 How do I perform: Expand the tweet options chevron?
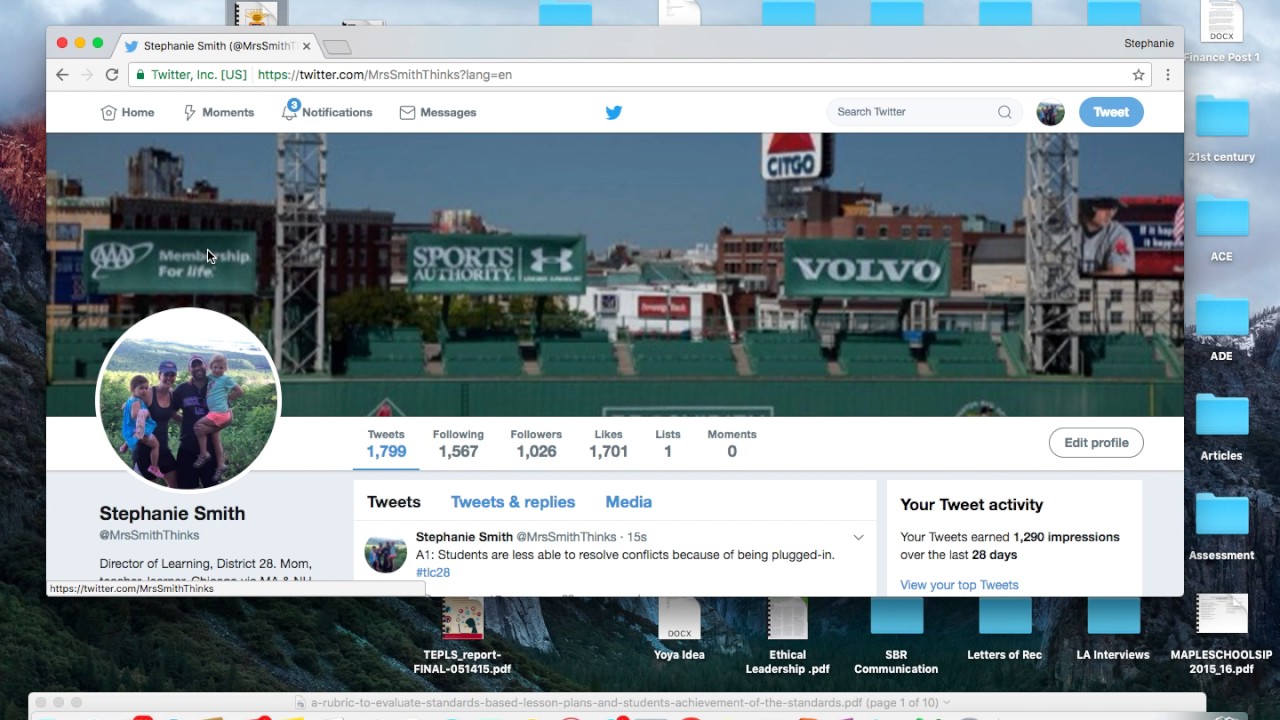858,538
